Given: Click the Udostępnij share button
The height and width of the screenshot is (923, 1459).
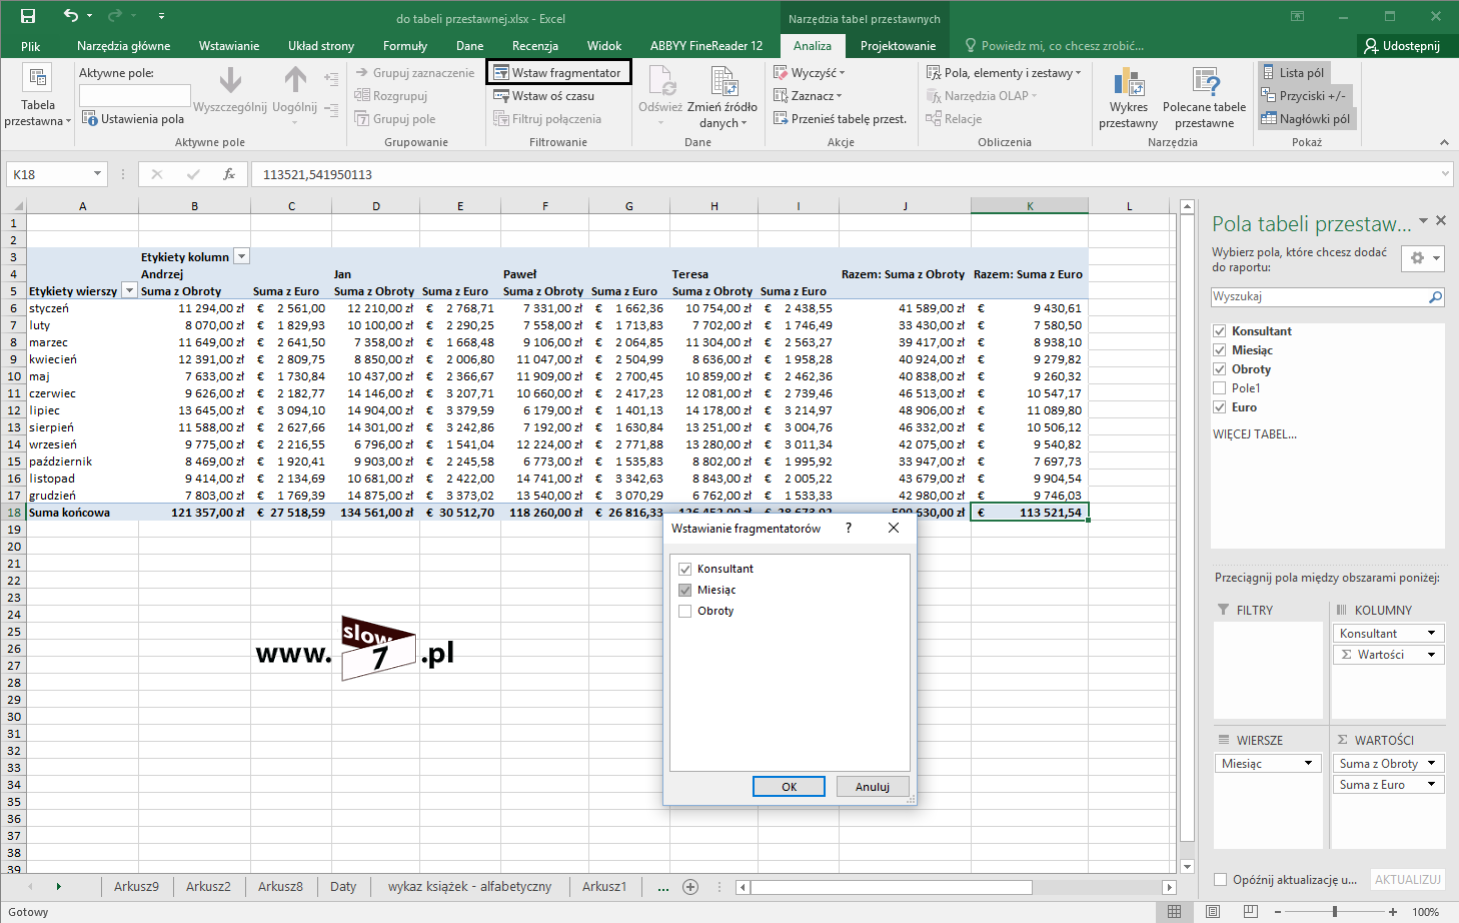Looking at the screenshot, I should pos(1403,46).
